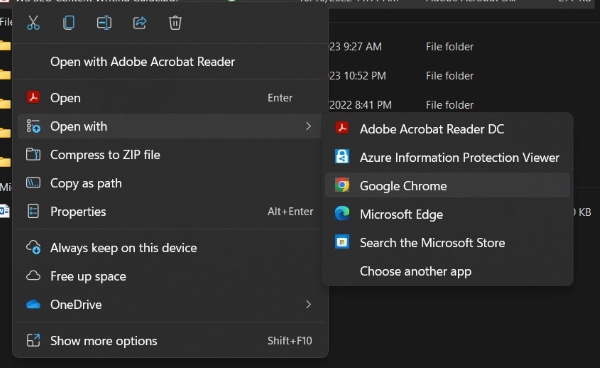Open Properties from context menu

[170, 212]
